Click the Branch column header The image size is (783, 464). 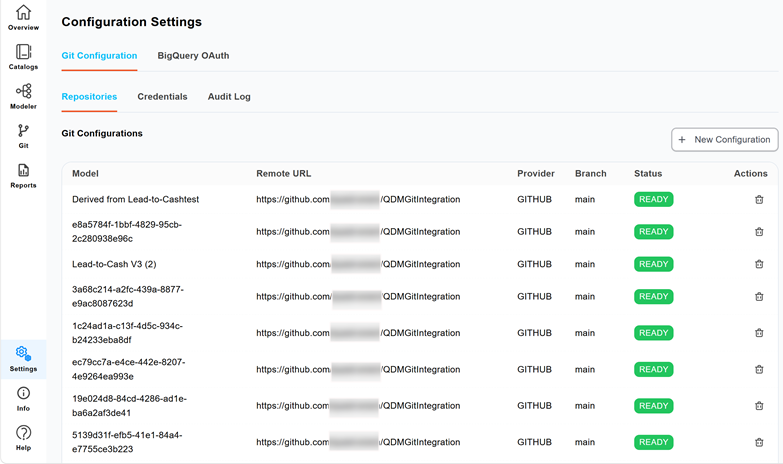point(591,174)
